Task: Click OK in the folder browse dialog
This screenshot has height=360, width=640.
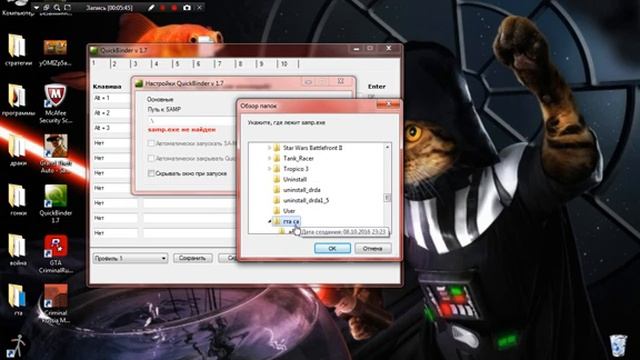Action: (332, 248)
